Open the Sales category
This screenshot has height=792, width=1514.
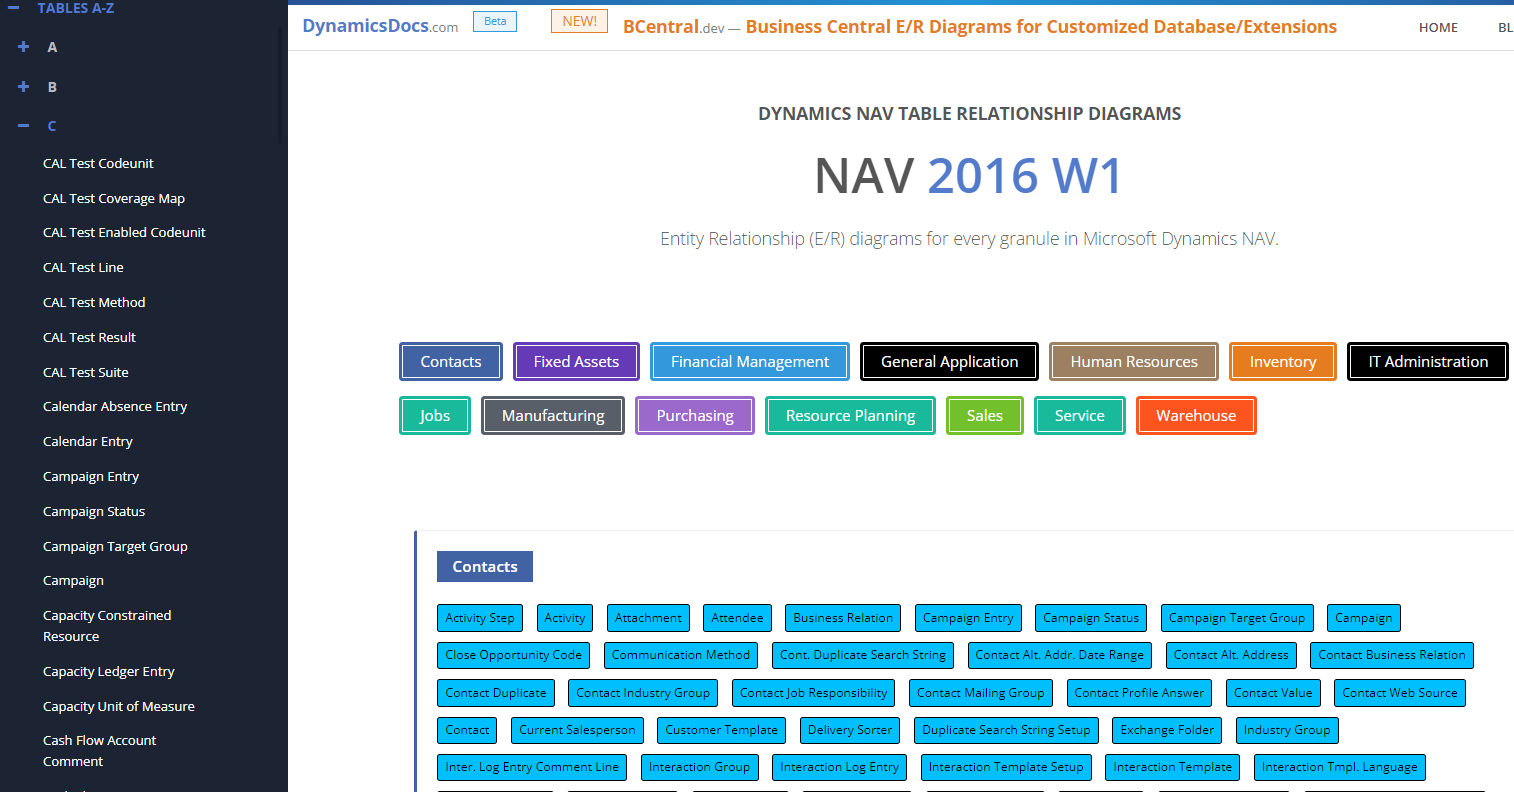tap(984, 415)
